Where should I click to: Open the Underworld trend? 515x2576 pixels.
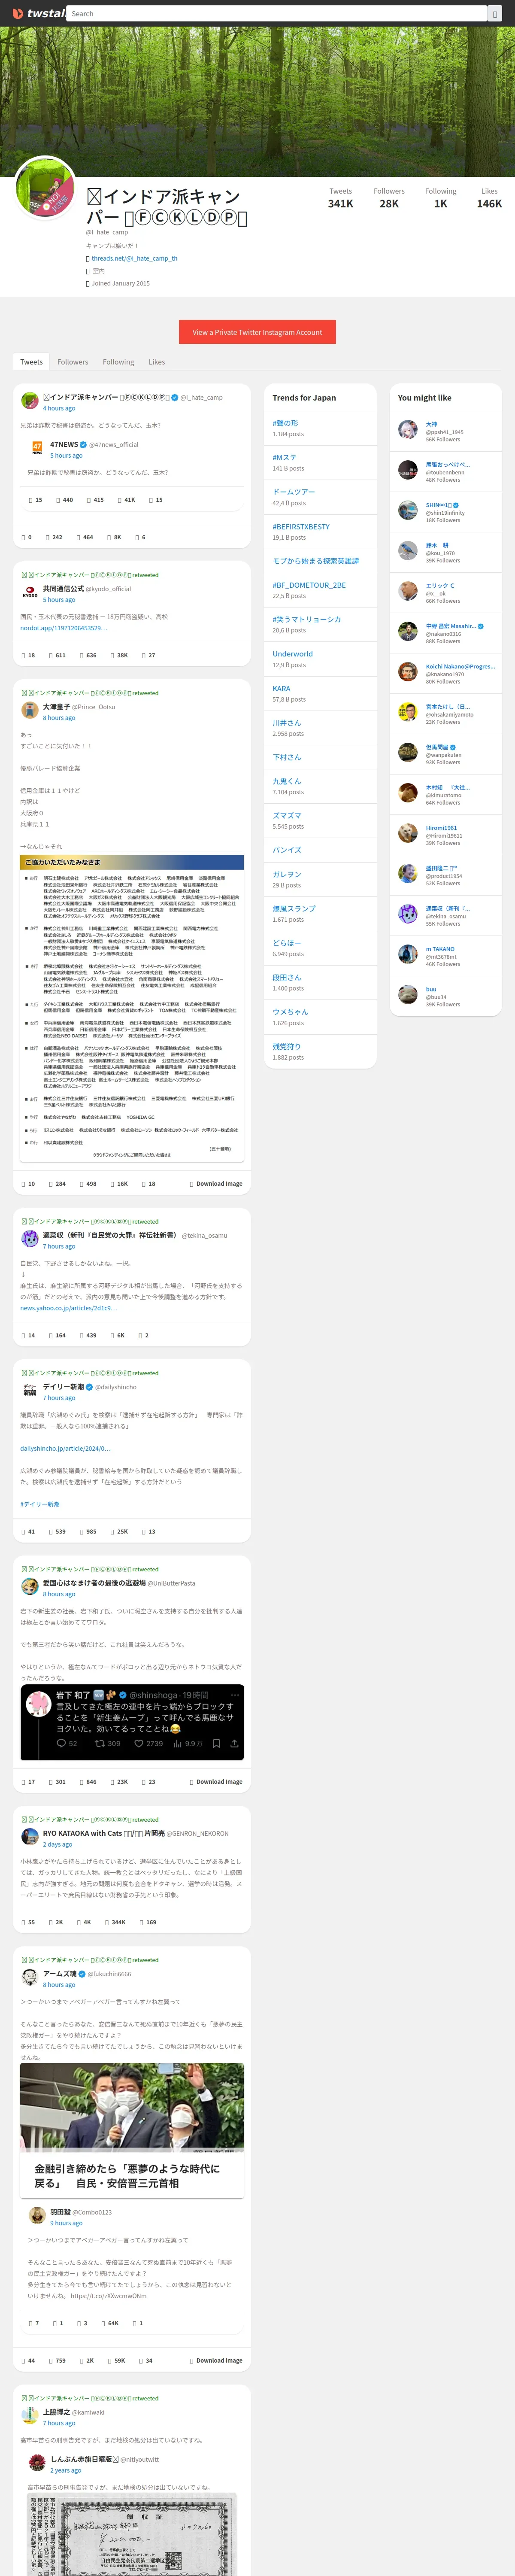point(293,654)
